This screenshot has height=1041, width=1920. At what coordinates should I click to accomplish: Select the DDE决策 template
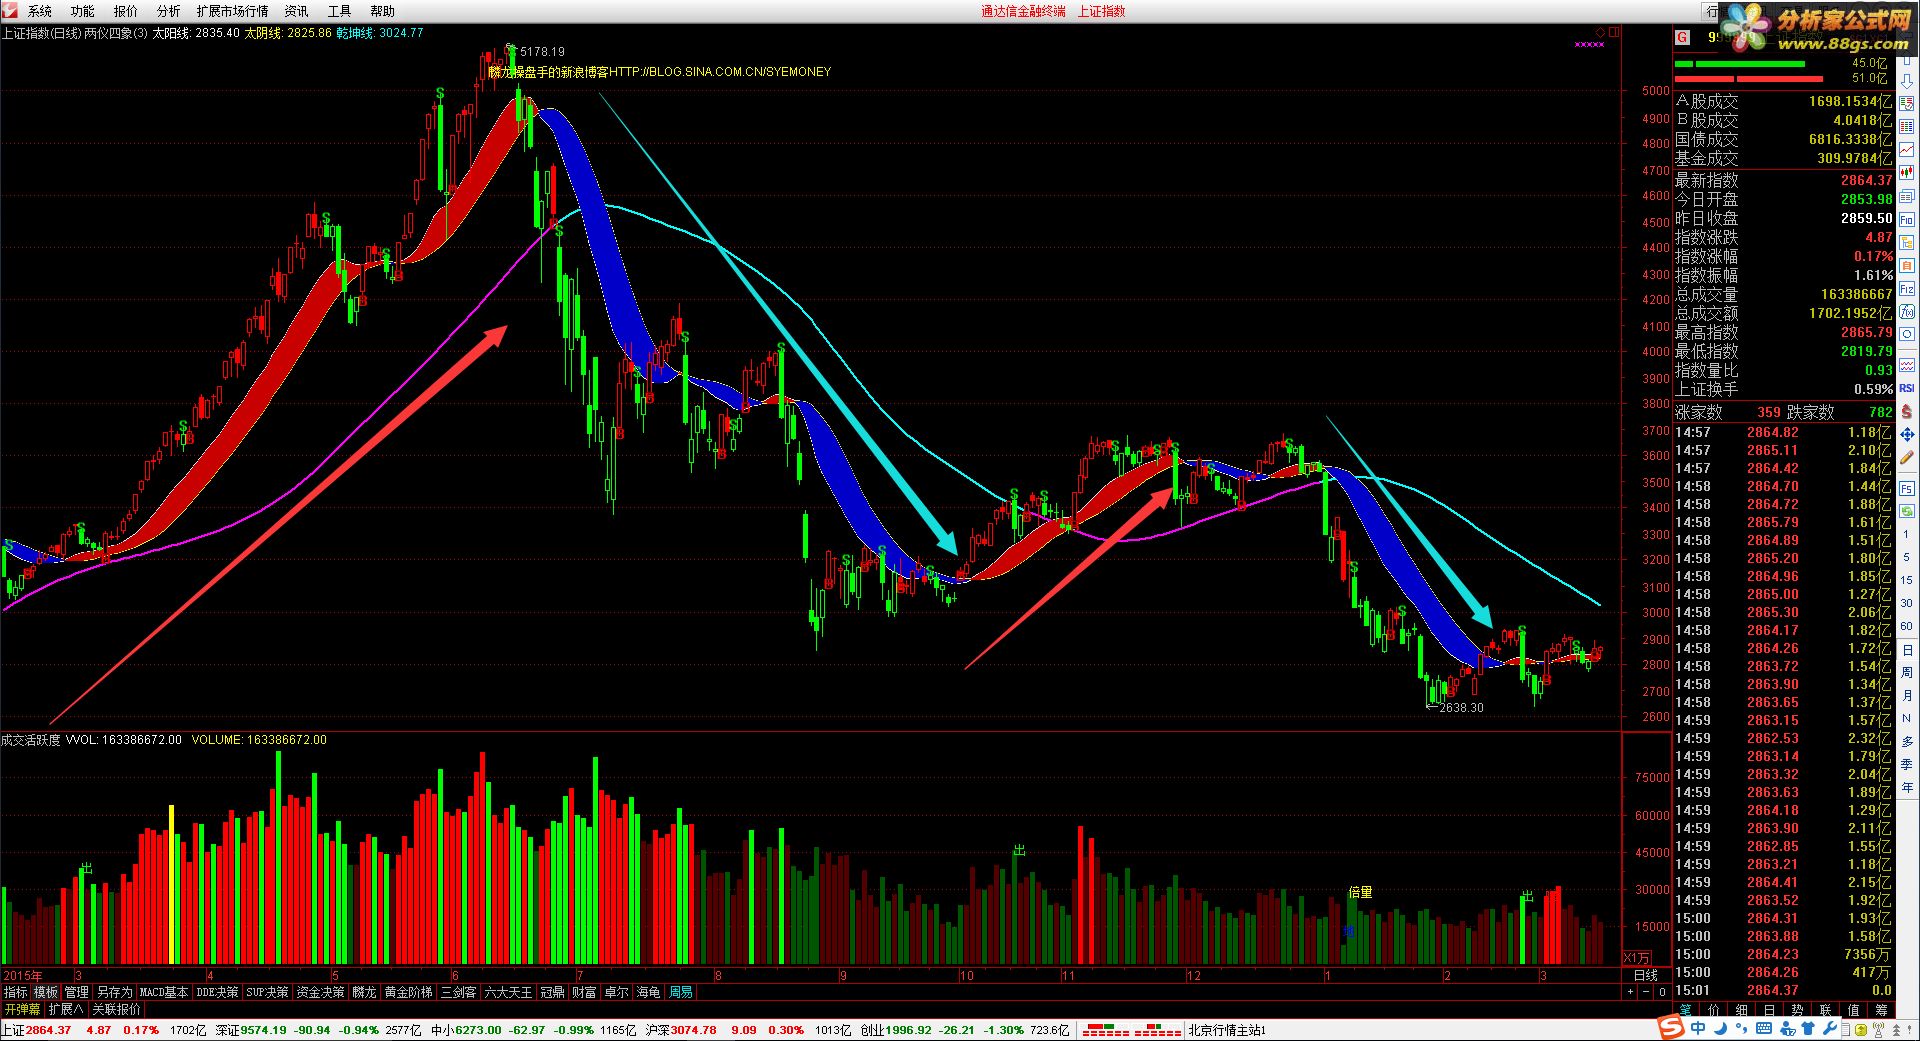click(x=217, y=992)
